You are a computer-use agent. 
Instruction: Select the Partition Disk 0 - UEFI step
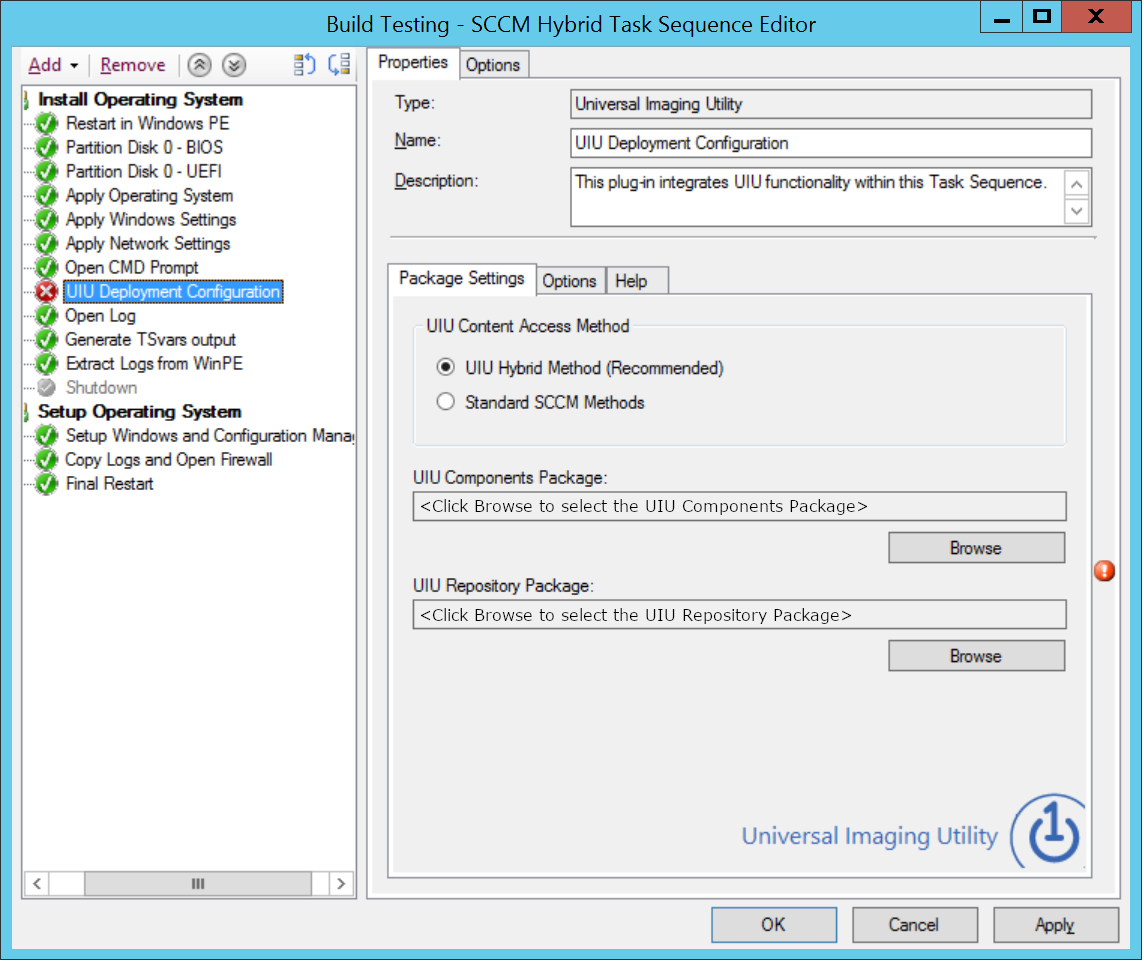point(144,171)
